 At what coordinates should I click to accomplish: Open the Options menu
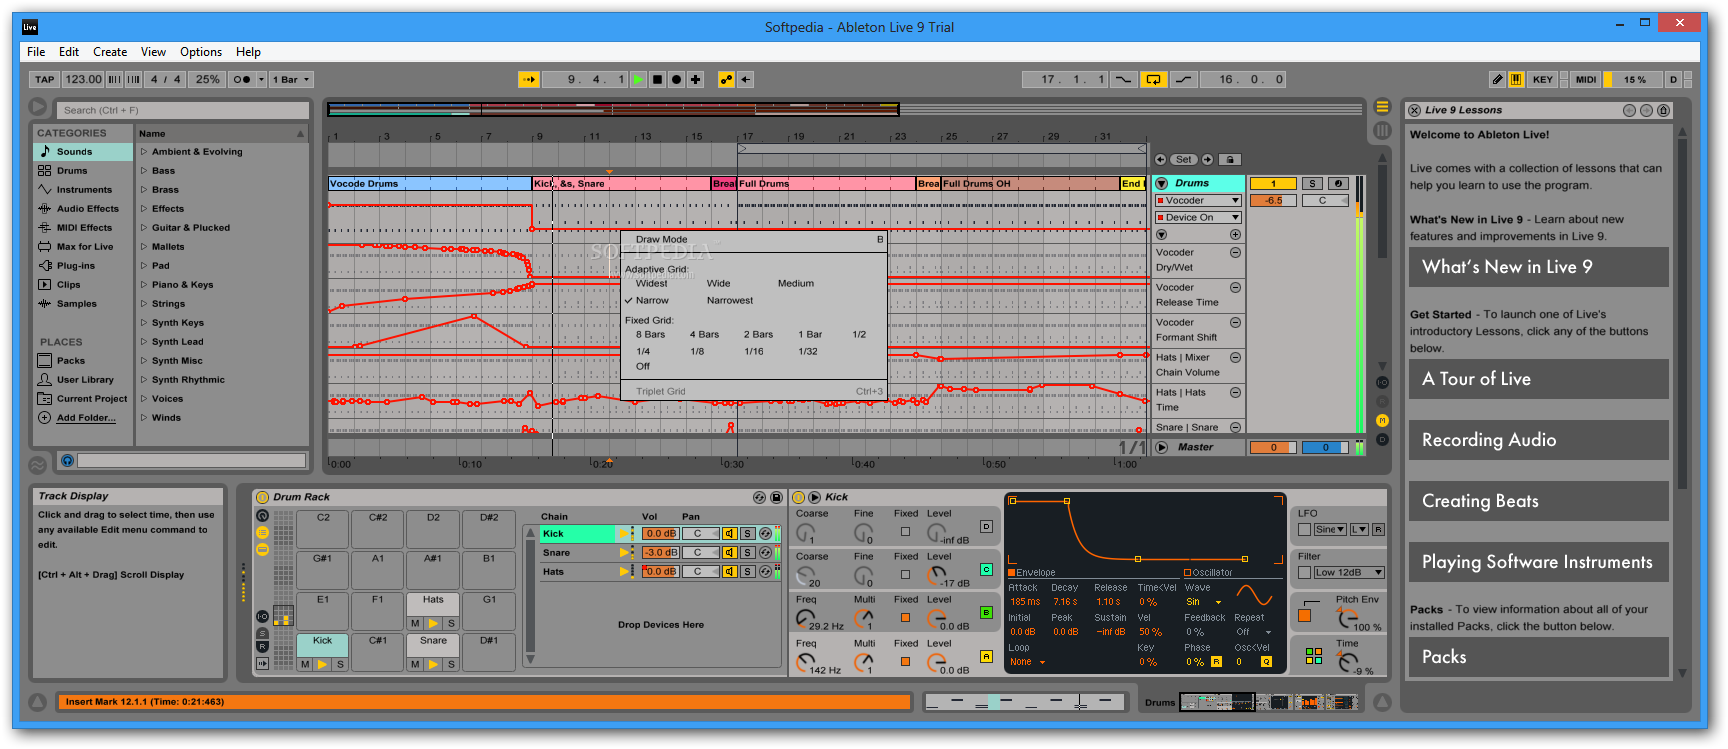pos(201,52)
